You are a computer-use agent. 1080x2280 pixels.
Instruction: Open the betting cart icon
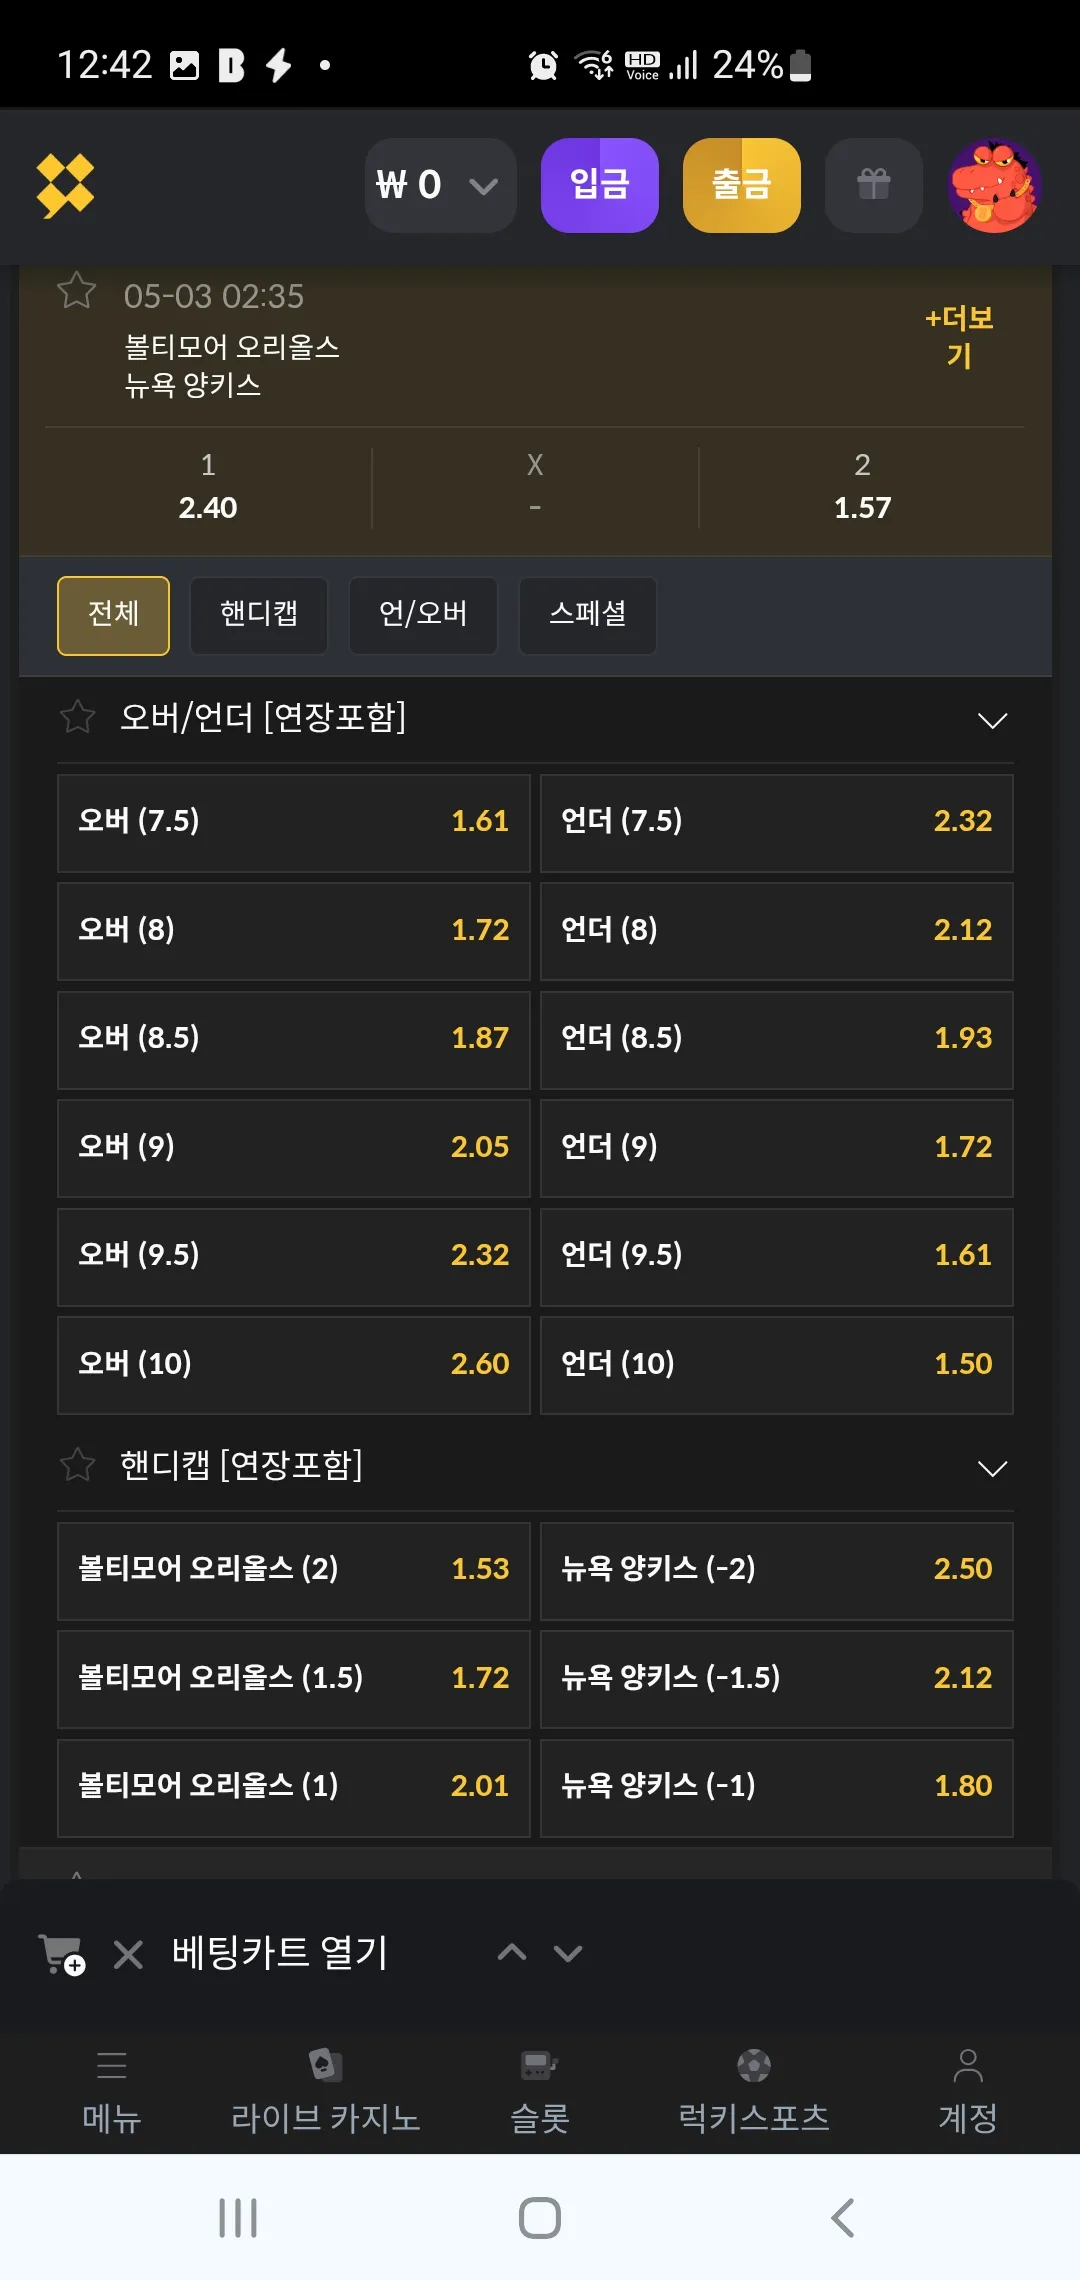coord(62,1954)
